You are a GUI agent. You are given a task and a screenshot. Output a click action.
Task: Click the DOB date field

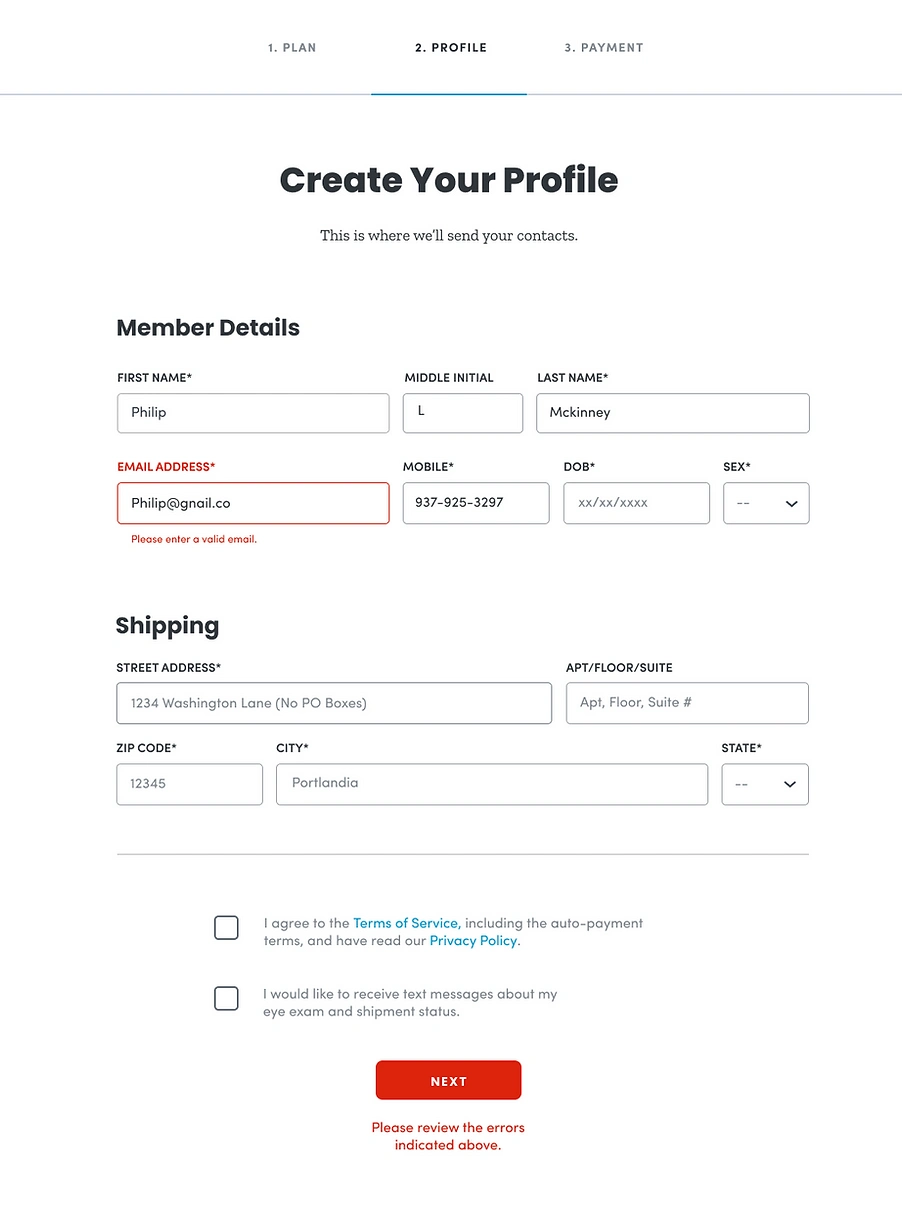click(636, 503)
